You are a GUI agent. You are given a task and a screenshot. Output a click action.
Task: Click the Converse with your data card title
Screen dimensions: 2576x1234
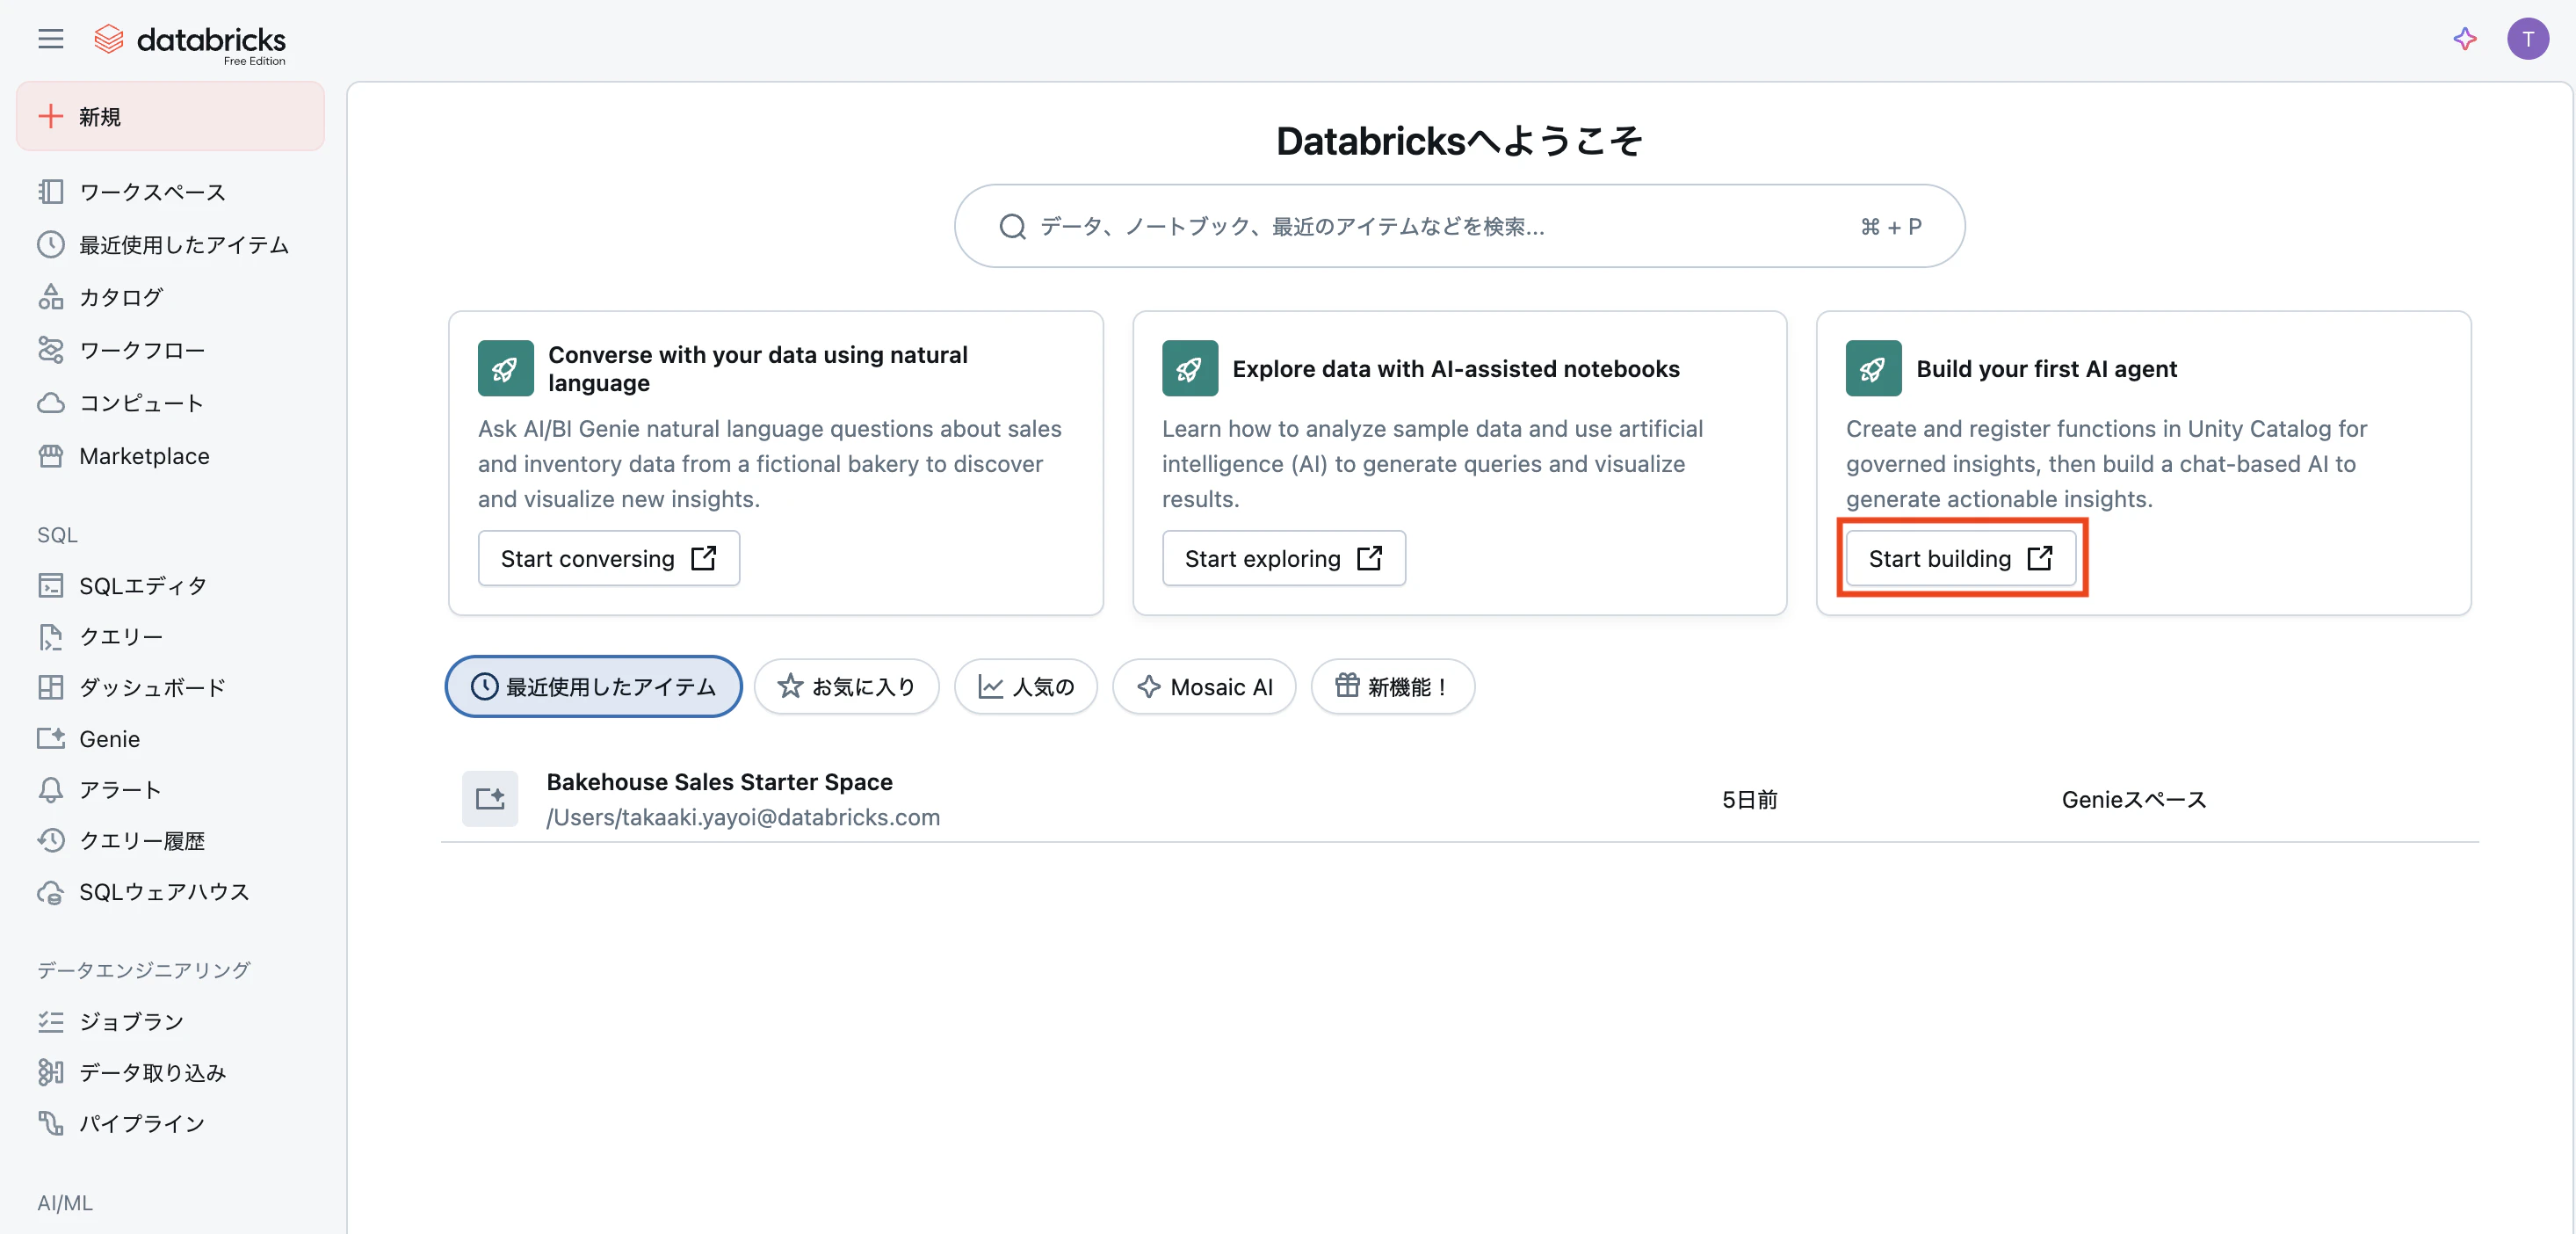(x=757, y=369)
